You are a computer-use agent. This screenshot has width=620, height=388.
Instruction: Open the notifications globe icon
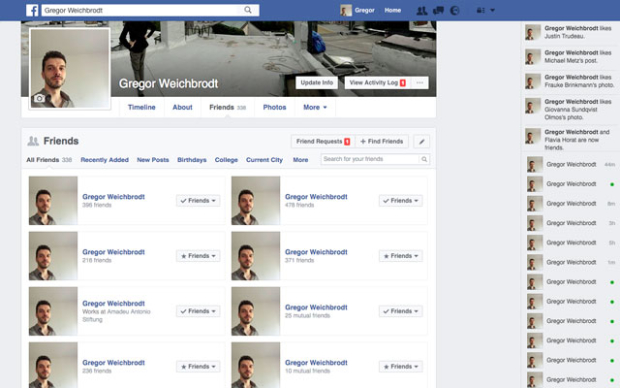[455, 11]
